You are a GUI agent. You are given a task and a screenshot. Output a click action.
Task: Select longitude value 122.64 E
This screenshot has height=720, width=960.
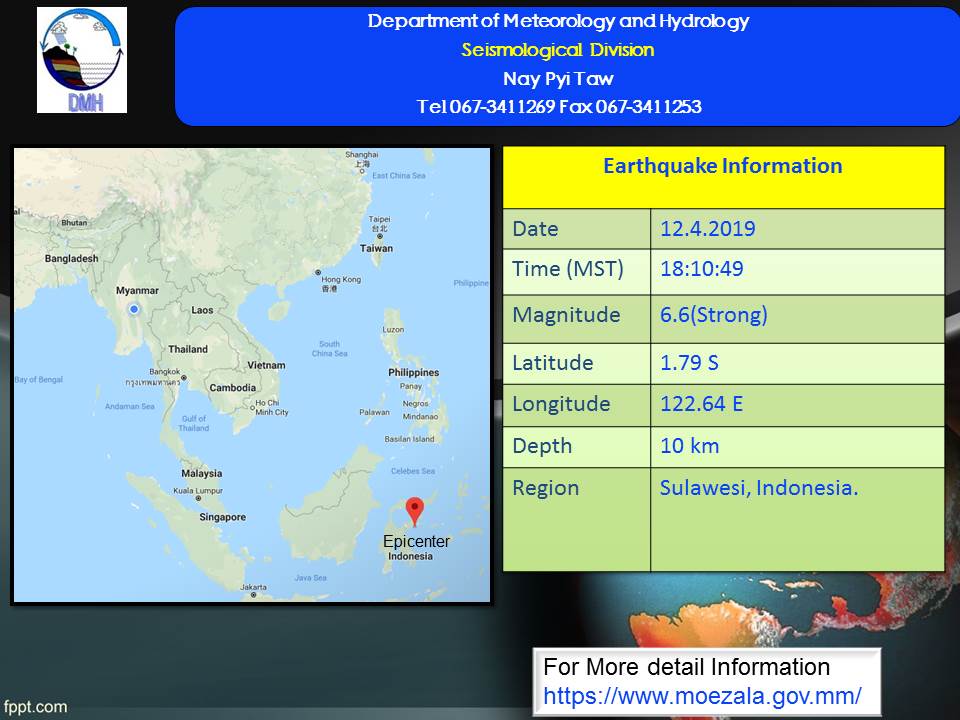pos(702,404)
